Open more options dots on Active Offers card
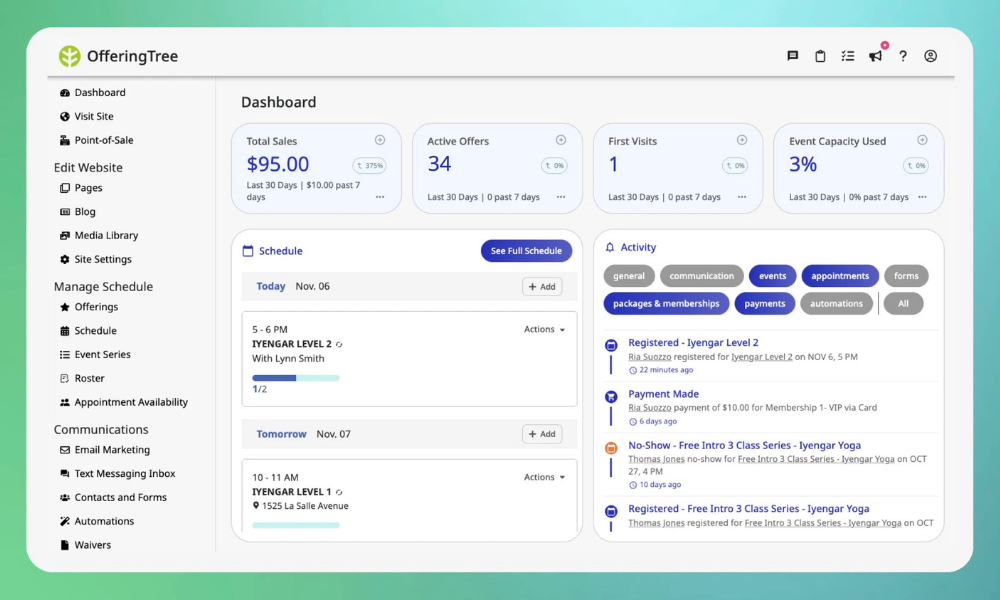This screenshot has height=600, width=1000. click(561, 197)
